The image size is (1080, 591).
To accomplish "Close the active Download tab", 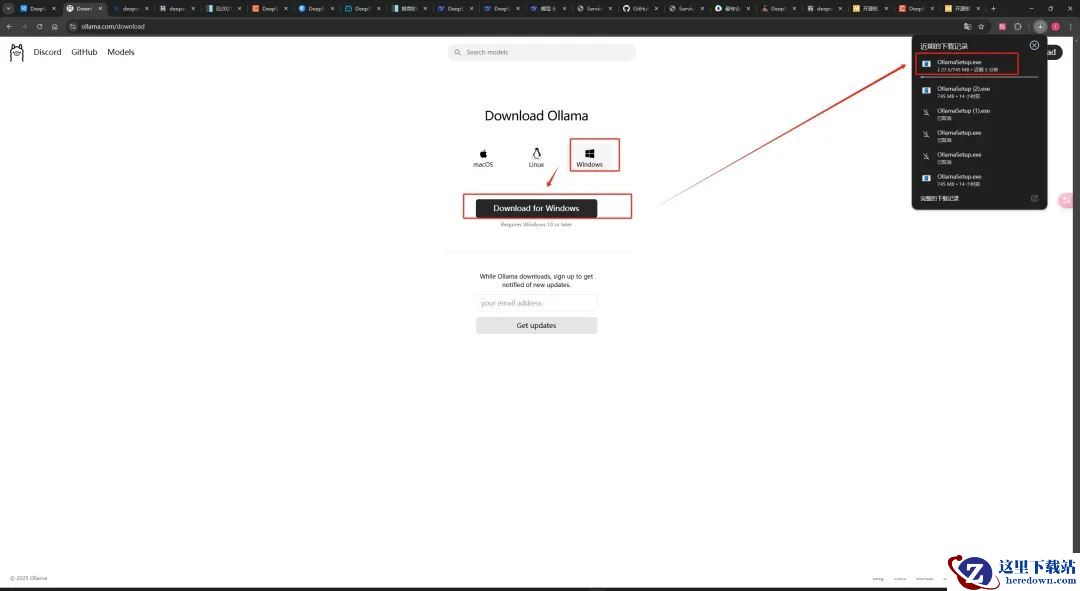I will [100, 8].
